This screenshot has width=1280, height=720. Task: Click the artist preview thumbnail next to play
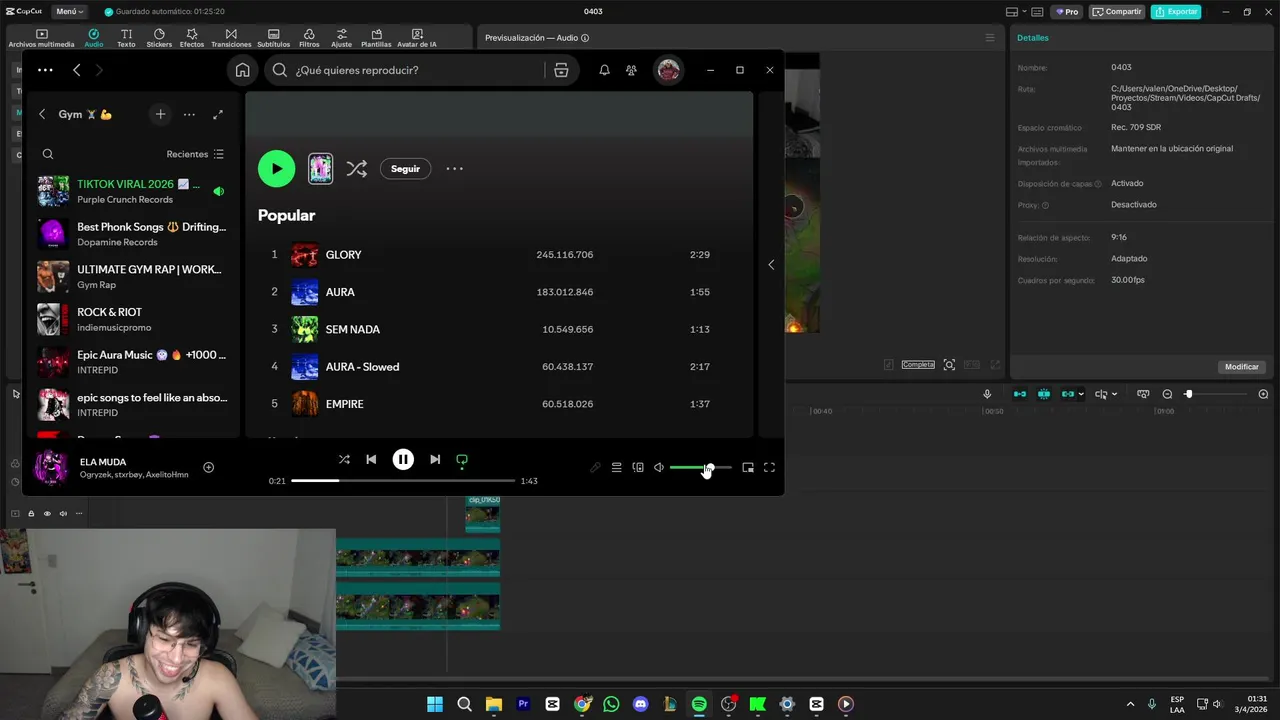(x=320, y=169)
